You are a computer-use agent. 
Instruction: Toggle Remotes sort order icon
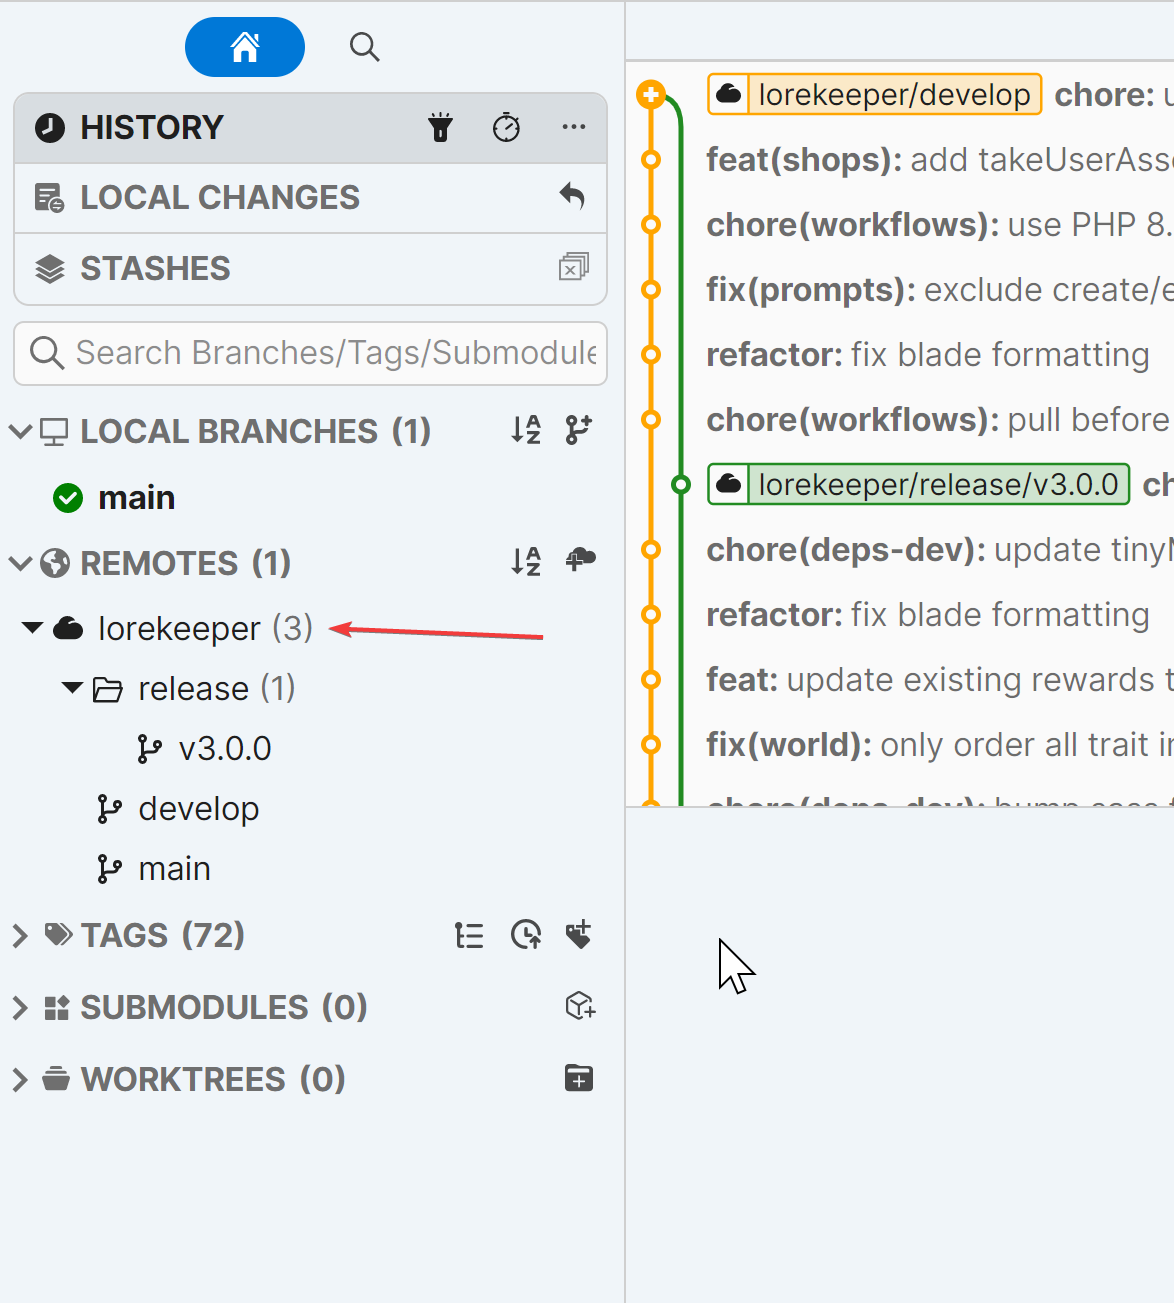(x=526, y=561)
